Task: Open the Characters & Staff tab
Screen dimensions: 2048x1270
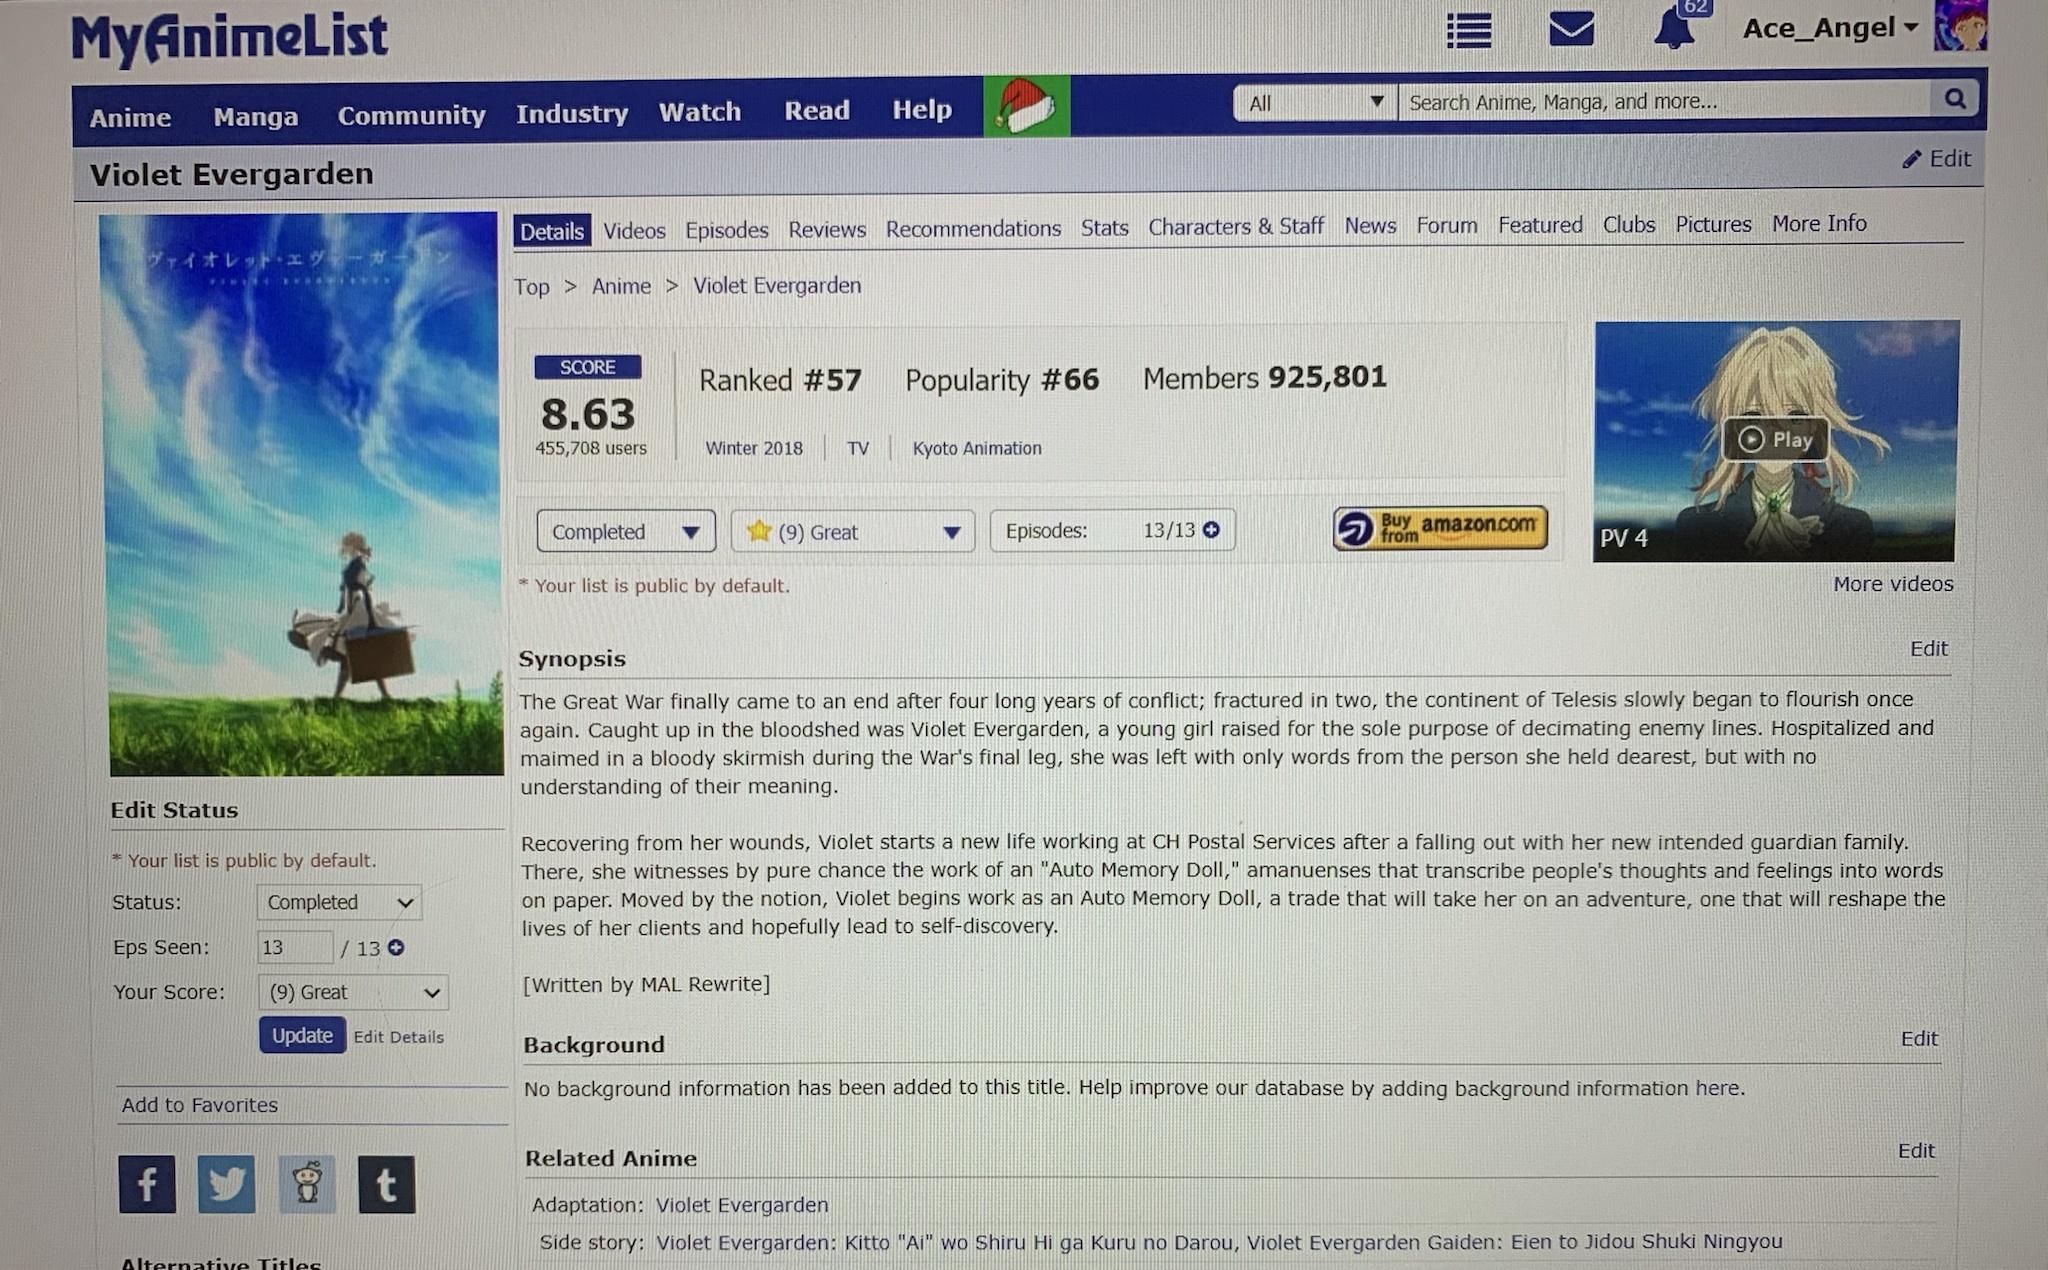Action: pos(1236,227)
